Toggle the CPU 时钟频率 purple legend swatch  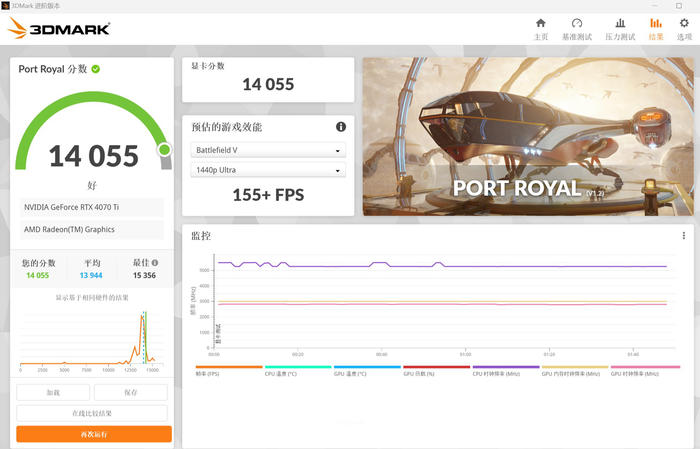pyautogui.click(x=505, y=367)
